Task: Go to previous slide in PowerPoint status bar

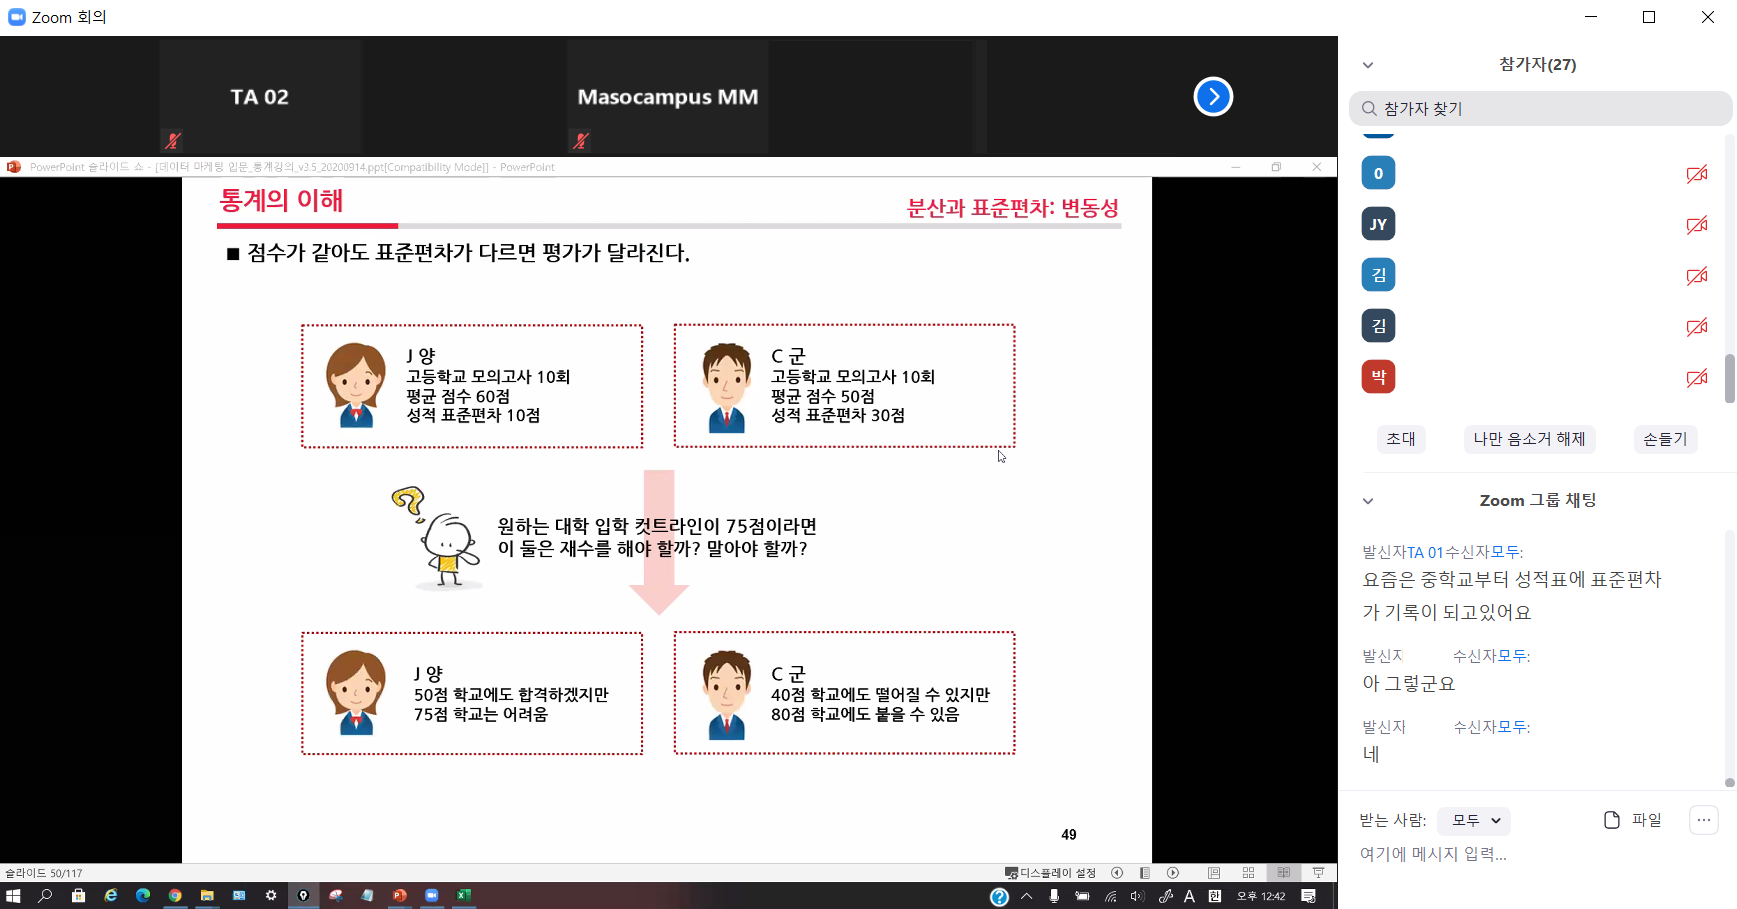Action: click(1117, 873)
